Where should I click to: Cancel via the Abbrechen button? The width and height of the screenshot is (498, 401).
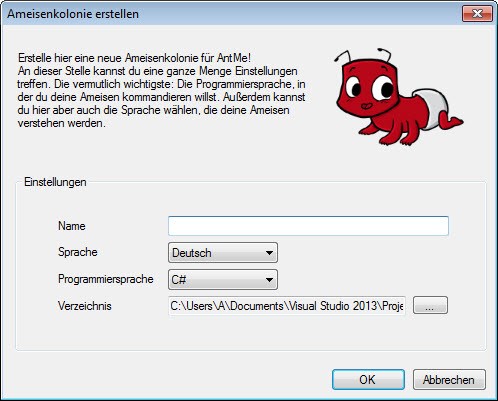(x=449, y=379)
